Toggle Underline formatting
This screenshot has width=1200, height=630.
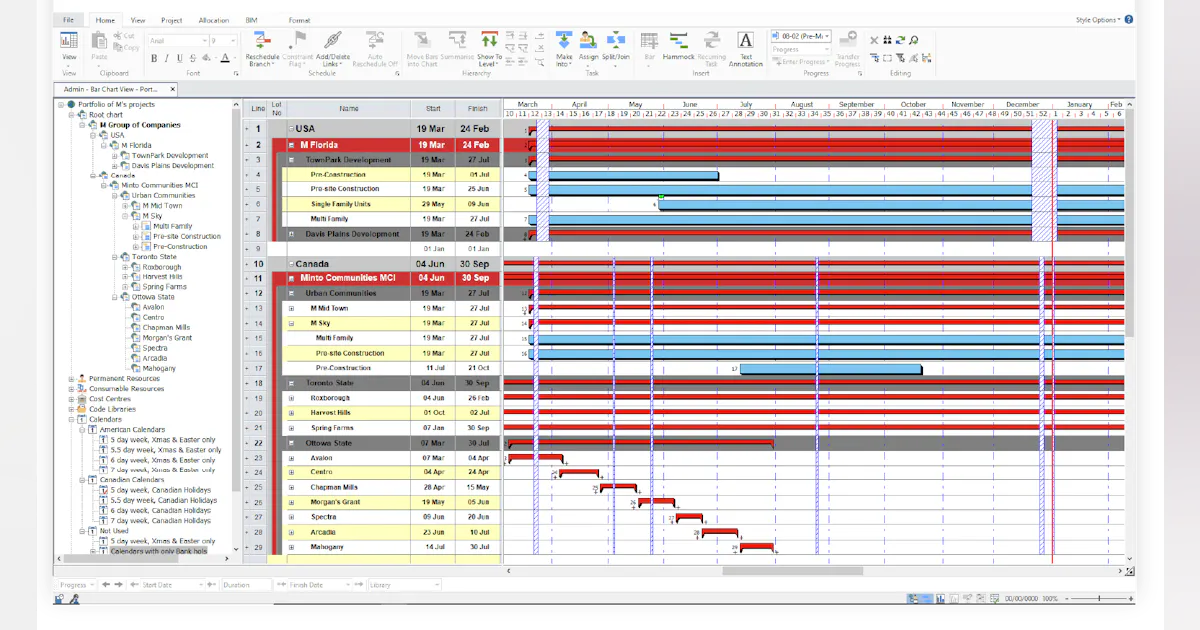pyautogui.click(x=180, y=59)
